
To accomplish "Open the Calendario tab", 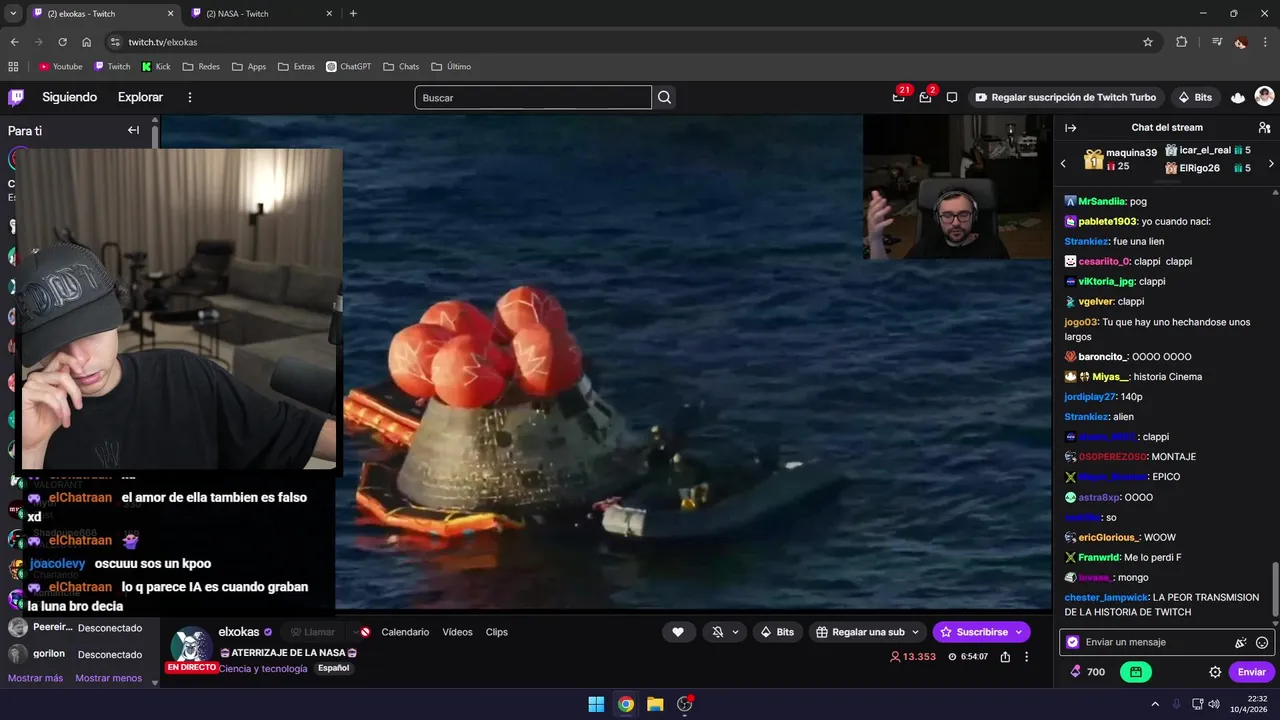I will (405, 632).
